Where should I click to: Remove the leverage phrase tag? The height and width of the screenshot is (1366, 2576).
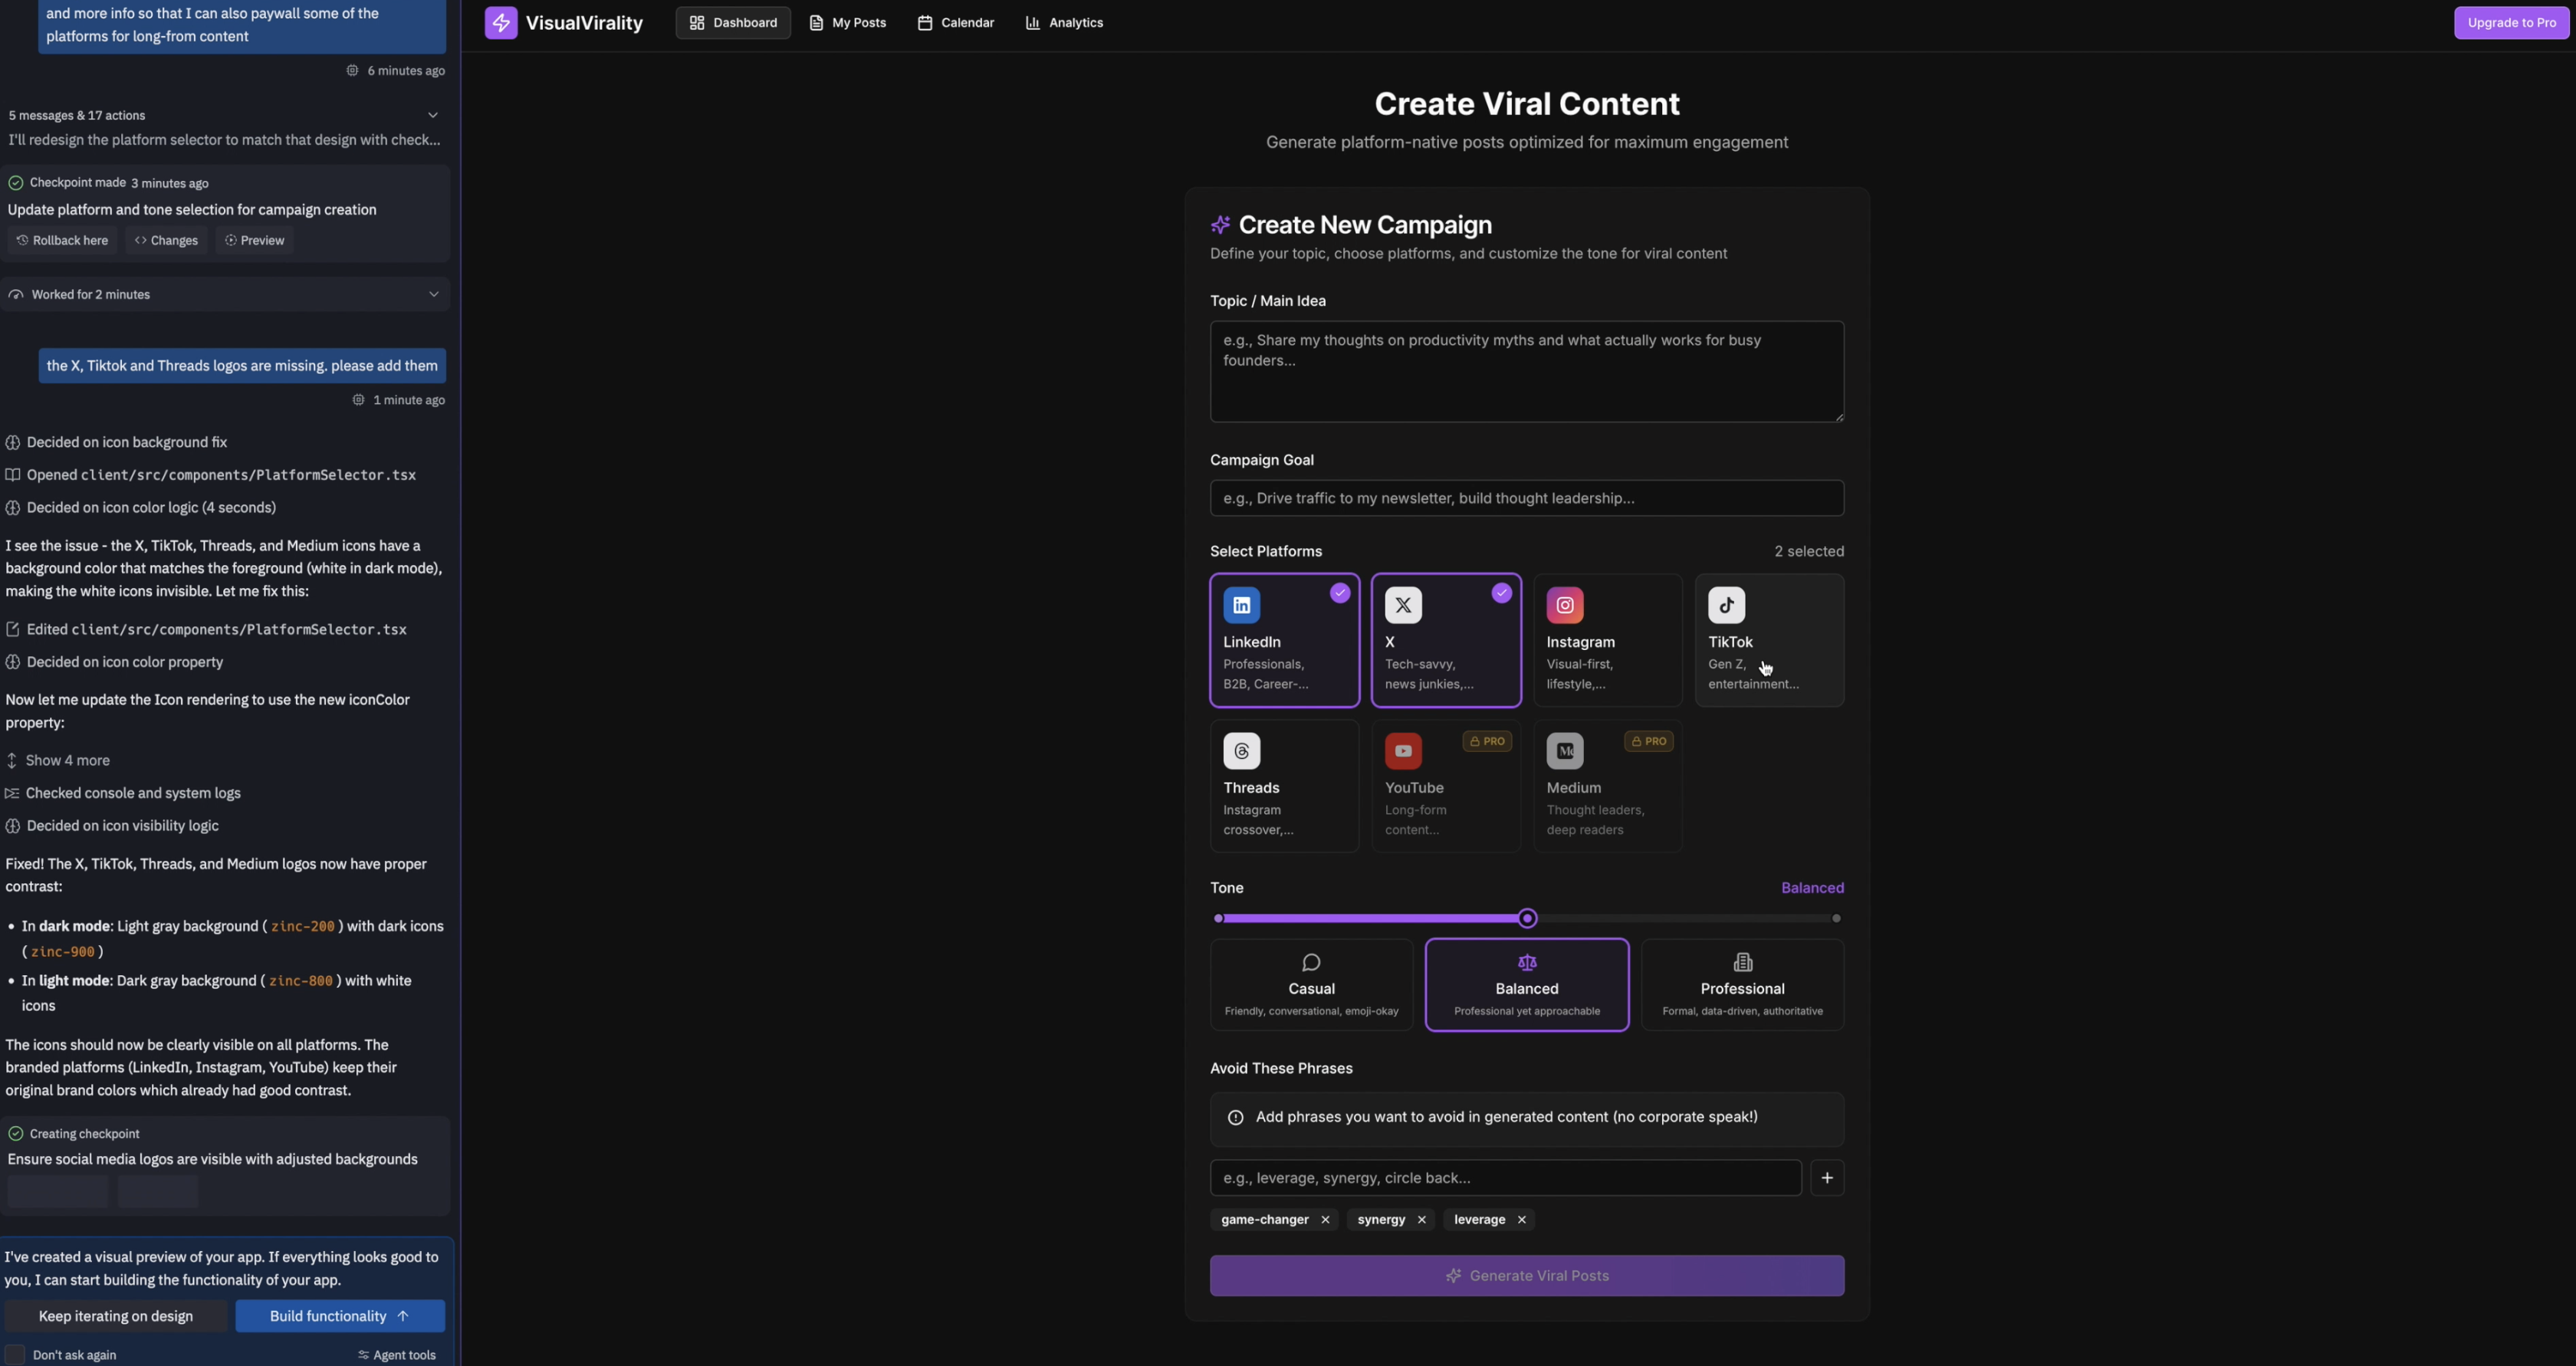(1521, 1220)
